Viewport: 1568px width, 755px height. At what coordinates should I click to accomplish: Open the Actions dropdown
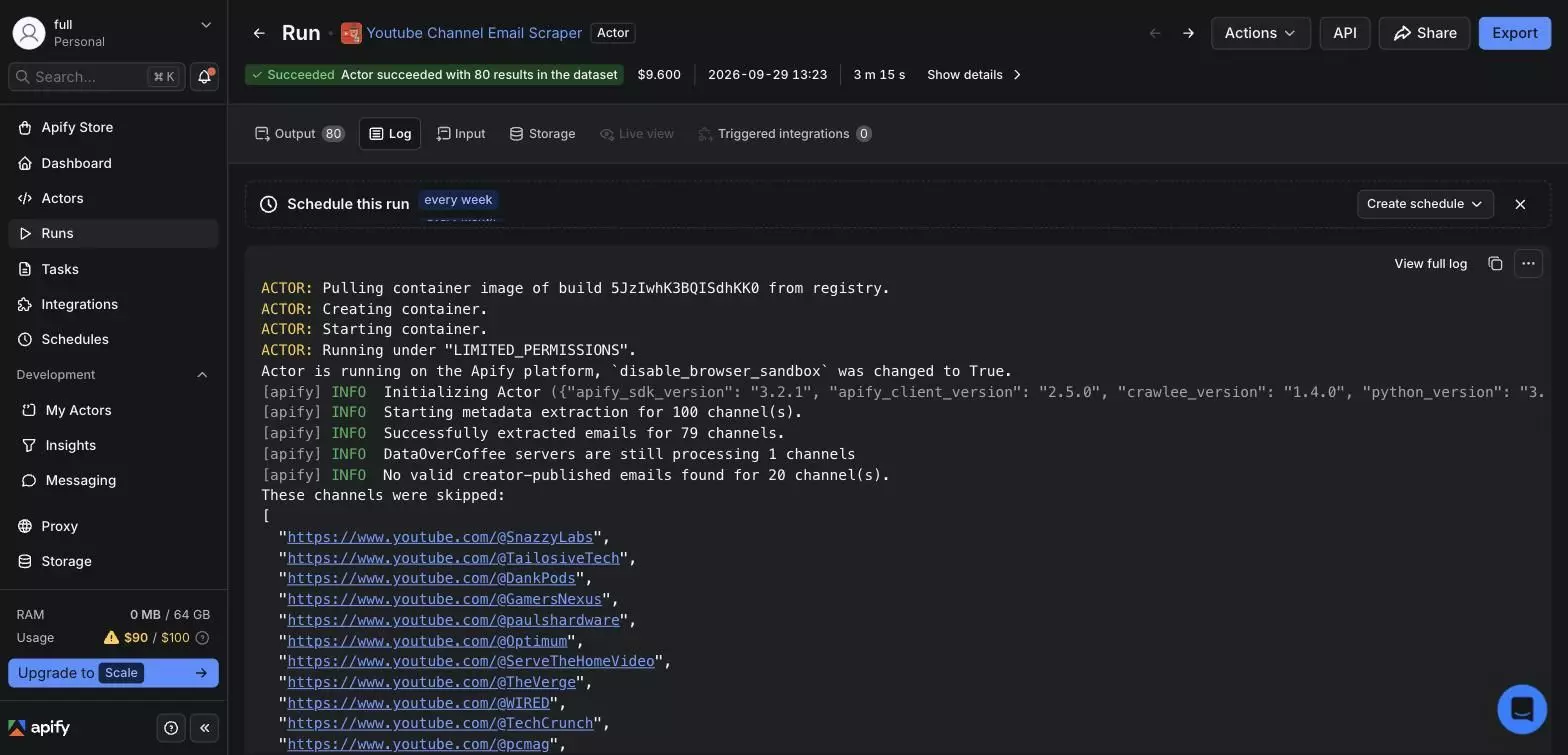point(1260,33)
